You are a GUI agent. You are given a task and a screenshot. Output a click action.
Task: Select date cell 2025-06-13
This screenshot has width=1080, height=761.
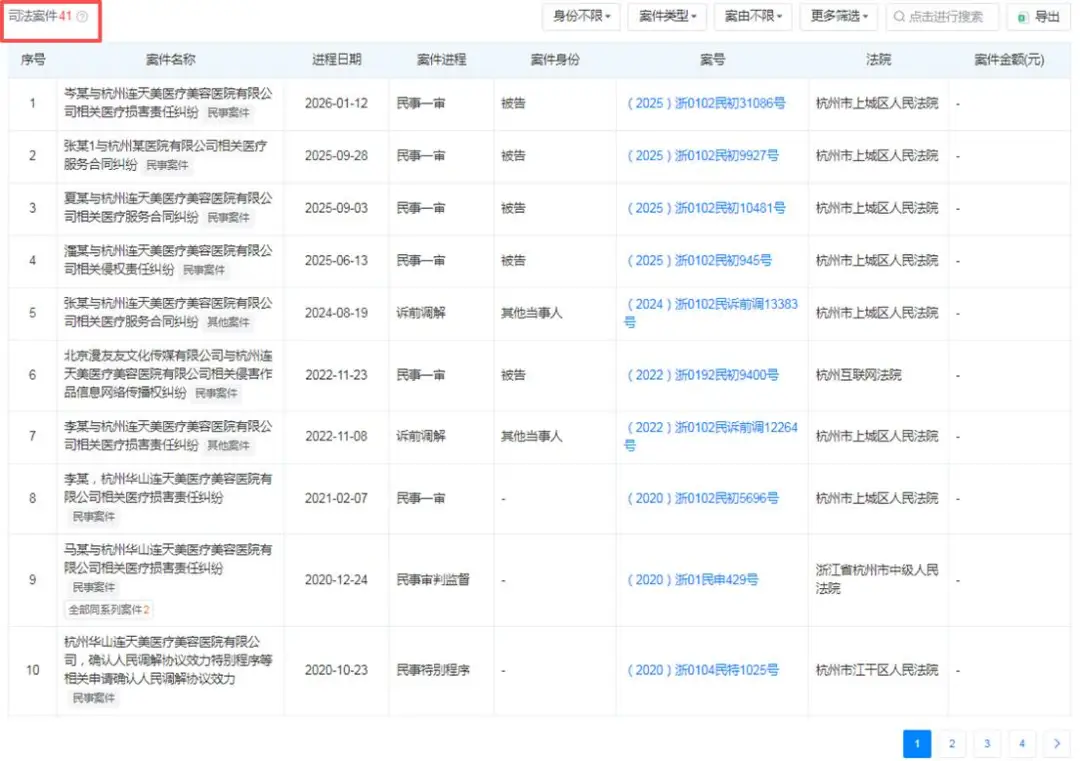click(x=336, y=260)
